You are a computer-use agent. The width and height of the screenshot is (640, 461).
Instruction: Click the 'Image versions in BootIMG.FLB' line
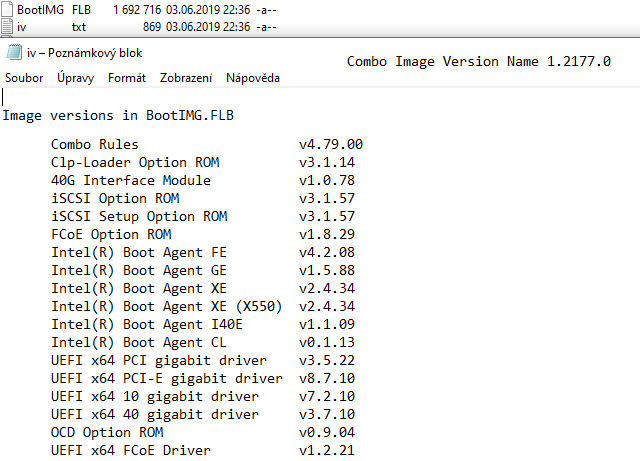pyautogui.click(x=118, y=116)
